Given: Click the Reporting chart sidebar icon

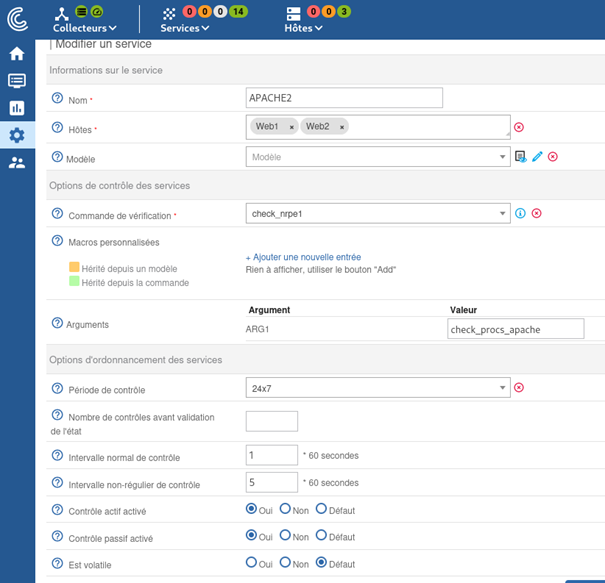Looking at the screenshot, I should (17, 108).
